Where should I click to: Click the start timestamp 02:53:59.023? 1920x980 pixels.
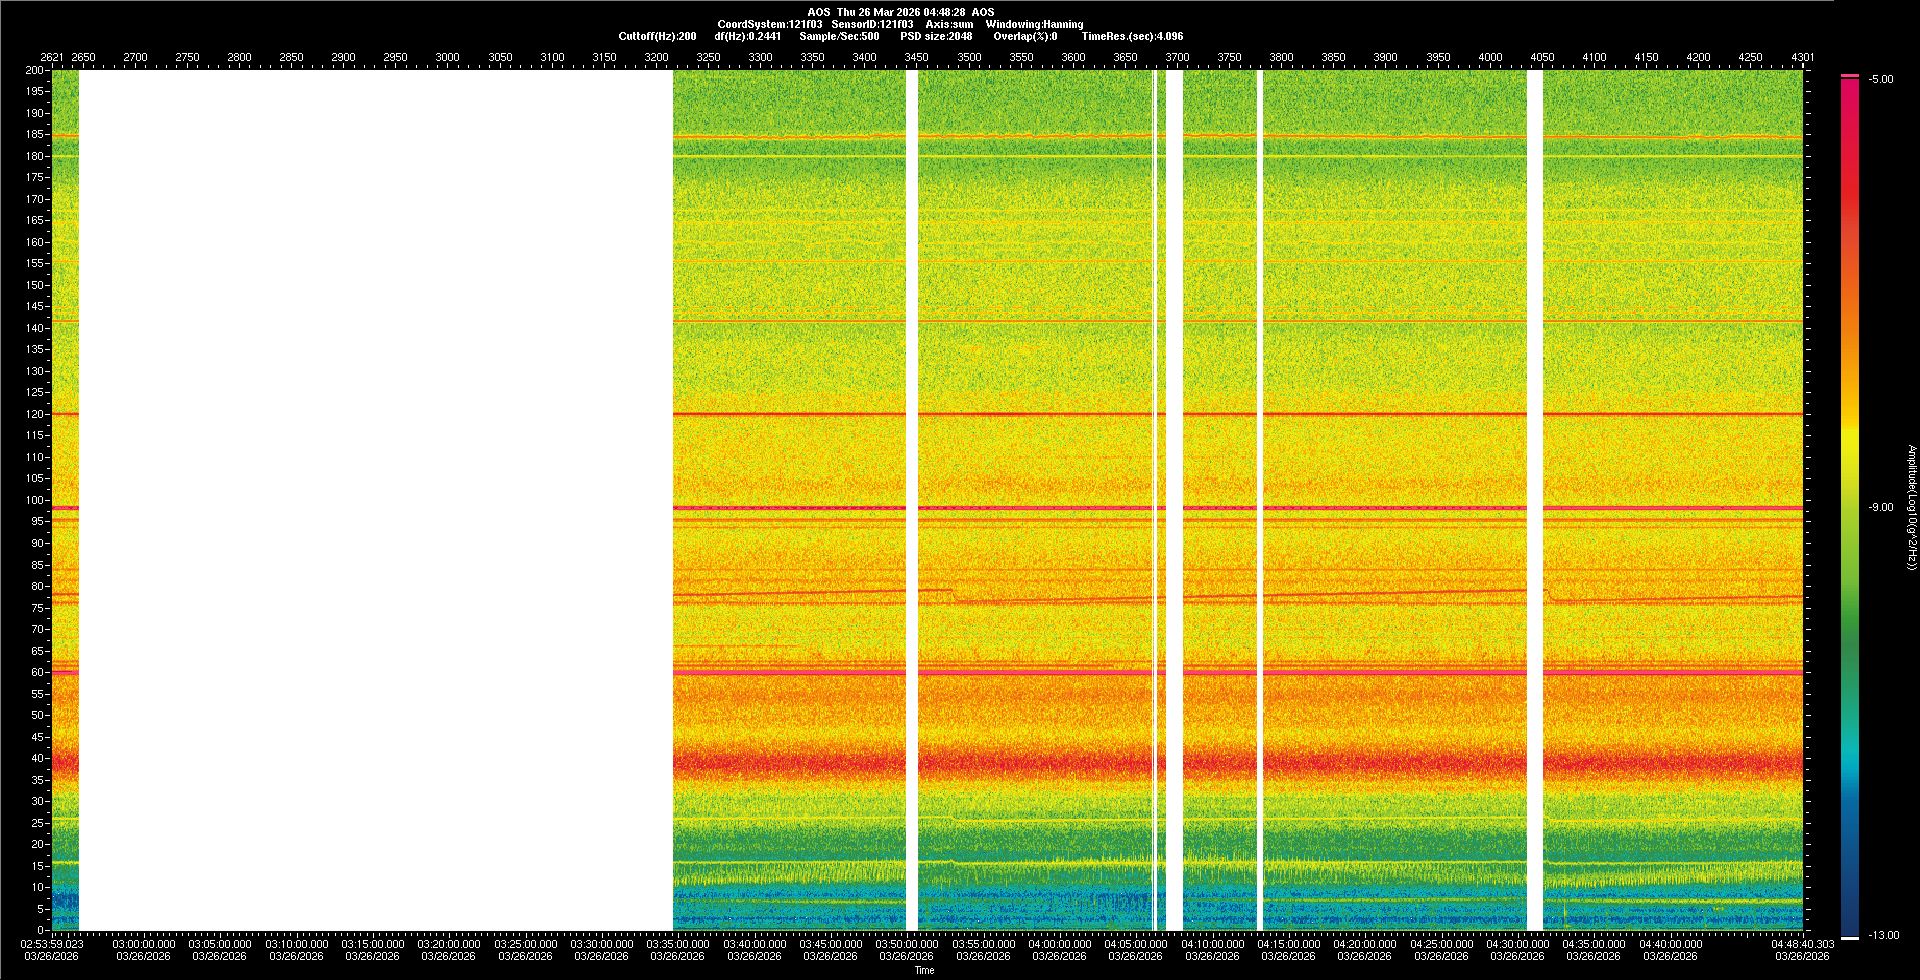[53, 943]
